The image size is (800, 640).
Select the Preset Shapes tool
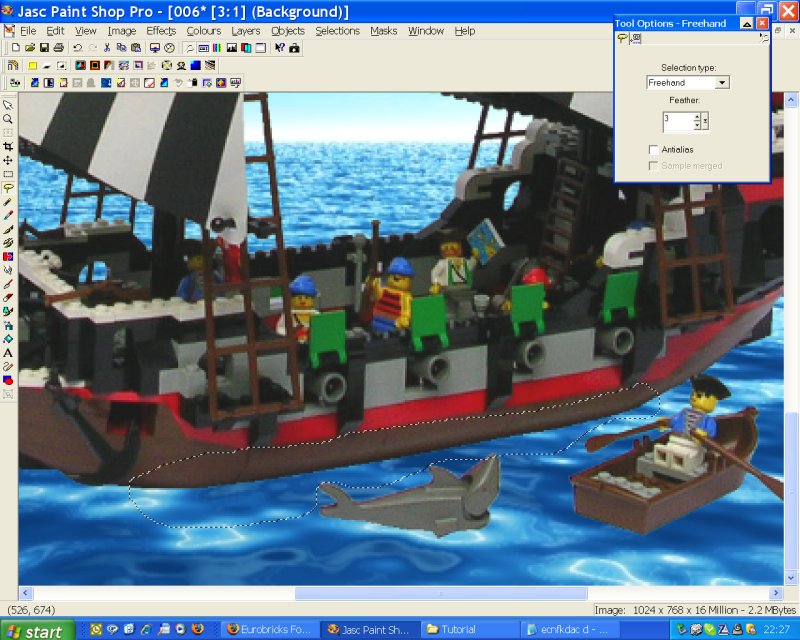click(x=8, y=381)
